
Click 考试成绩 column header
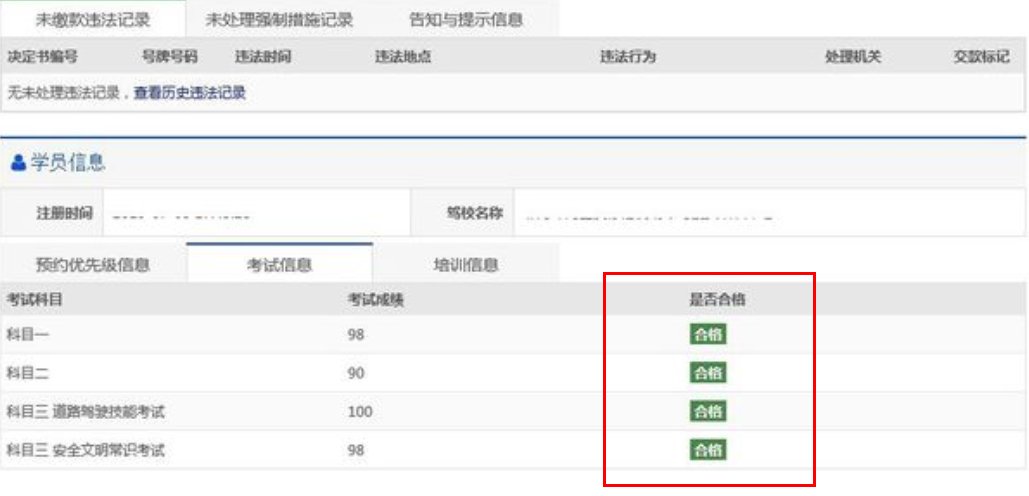click(x=375, y=300)
